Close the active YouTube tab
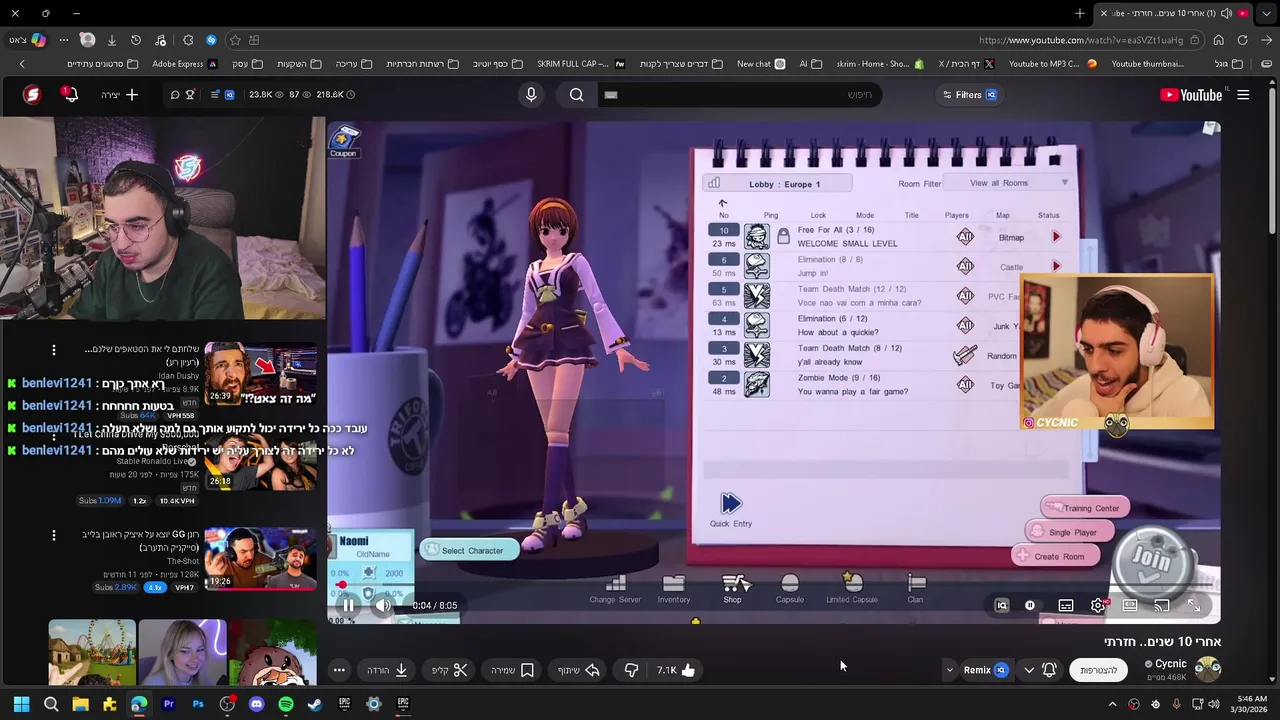This screenshot has height=720, width=1280. click(1104, 13)
